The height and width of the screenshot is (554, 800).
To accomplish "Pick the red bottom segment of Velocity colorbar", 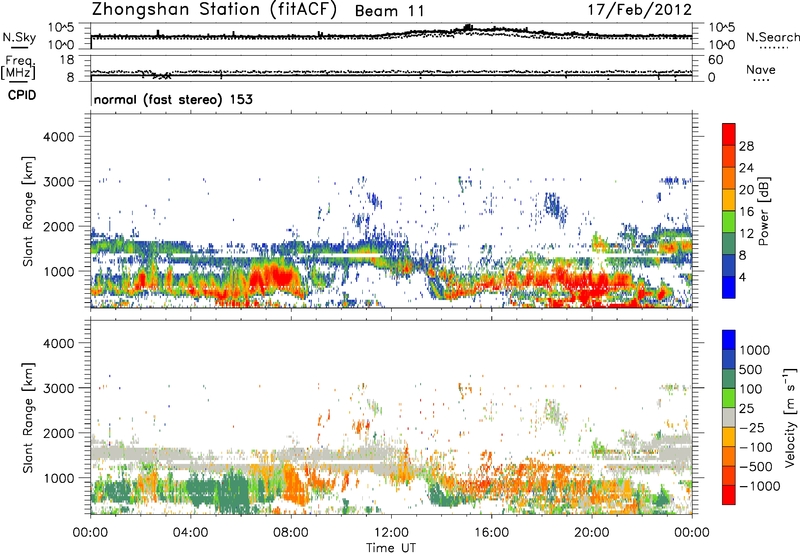I will 729,495.
